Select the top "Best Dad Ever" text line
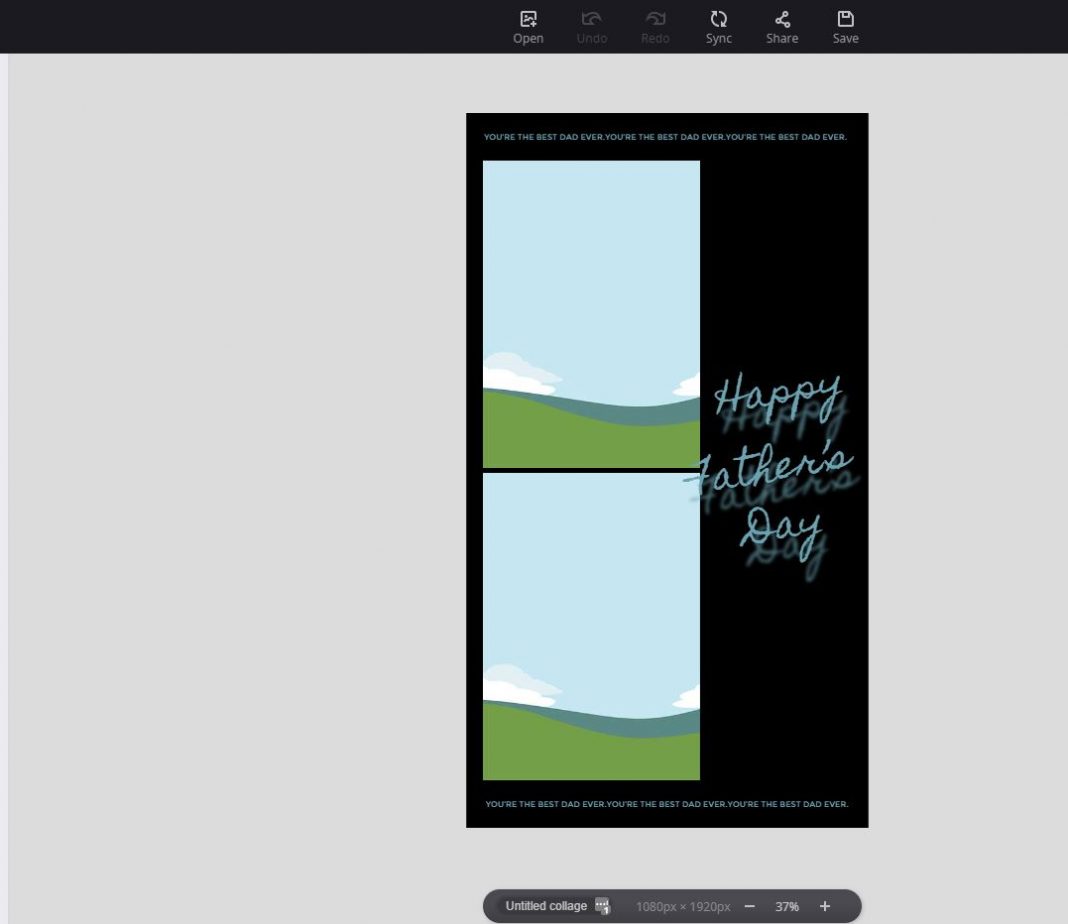 point(665,137)
